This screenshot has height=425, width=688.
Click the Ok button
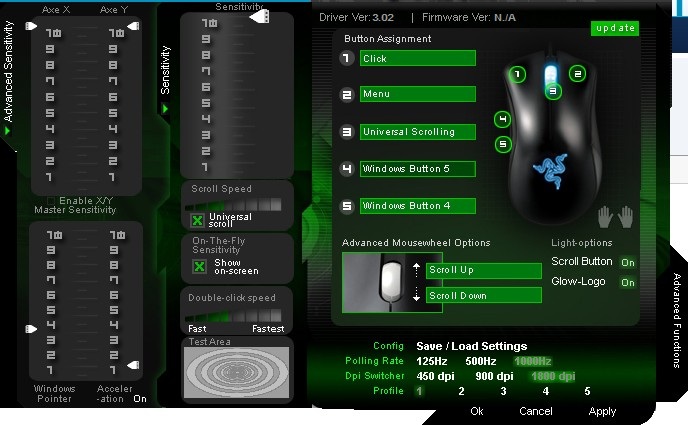point(477,411)
